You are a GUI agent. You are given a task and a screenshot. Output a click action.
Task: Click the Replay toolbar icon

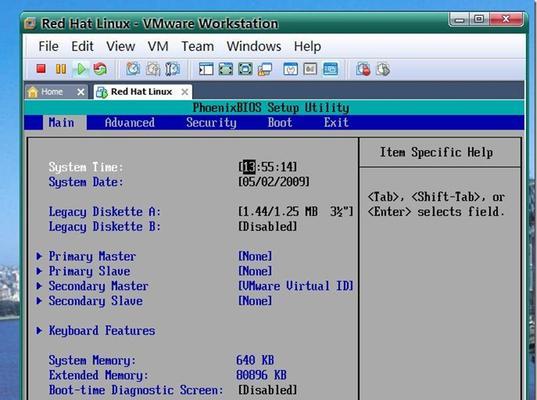383,69
